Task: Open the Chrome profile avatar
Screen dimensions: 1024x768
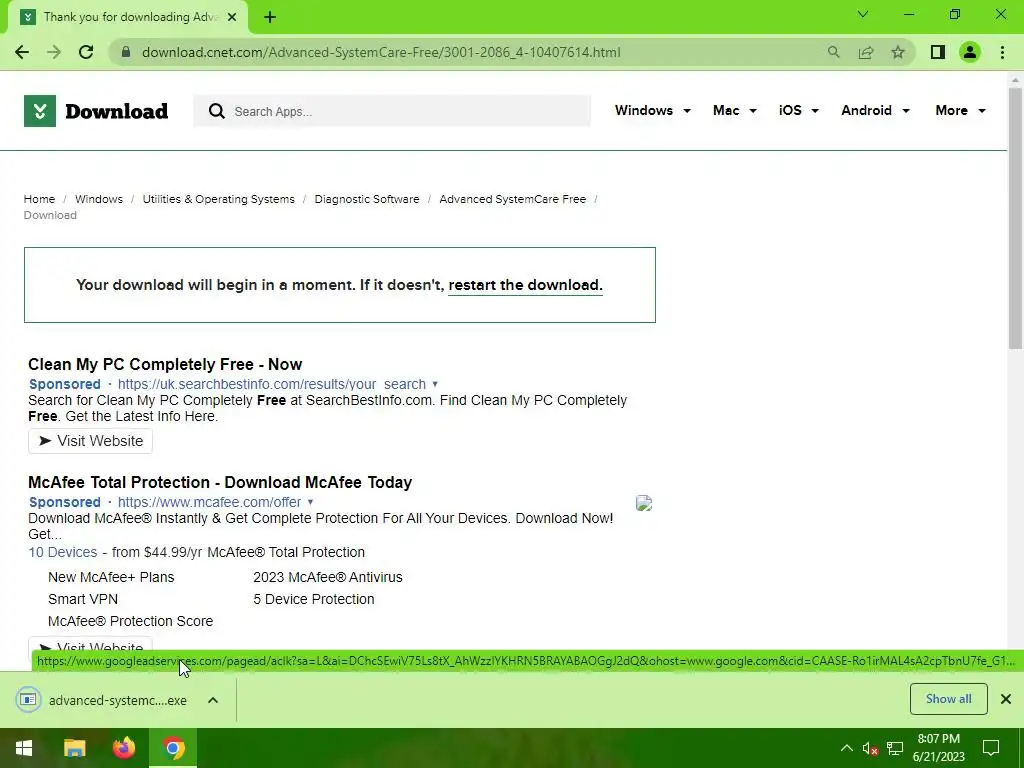Action: 970,52
